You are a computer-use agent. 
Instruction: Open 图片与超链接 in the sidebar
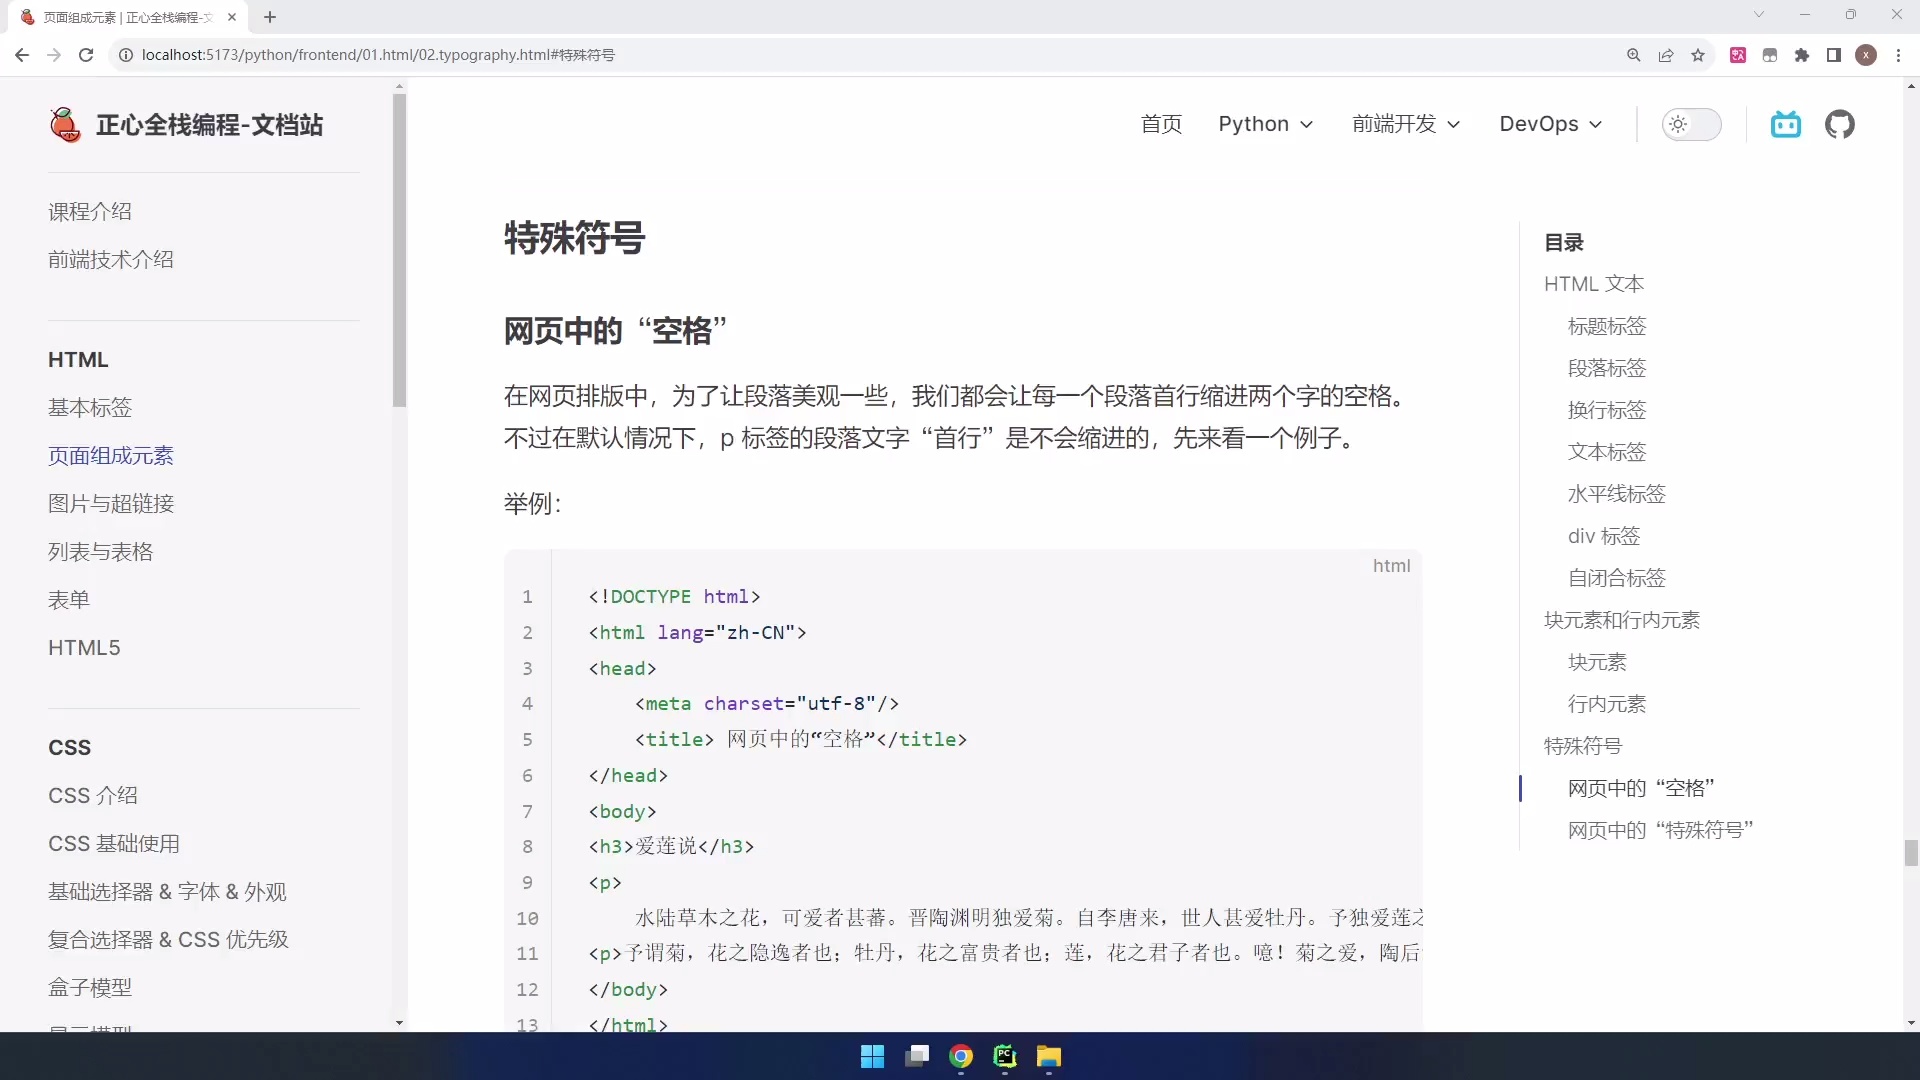(111, 503)
